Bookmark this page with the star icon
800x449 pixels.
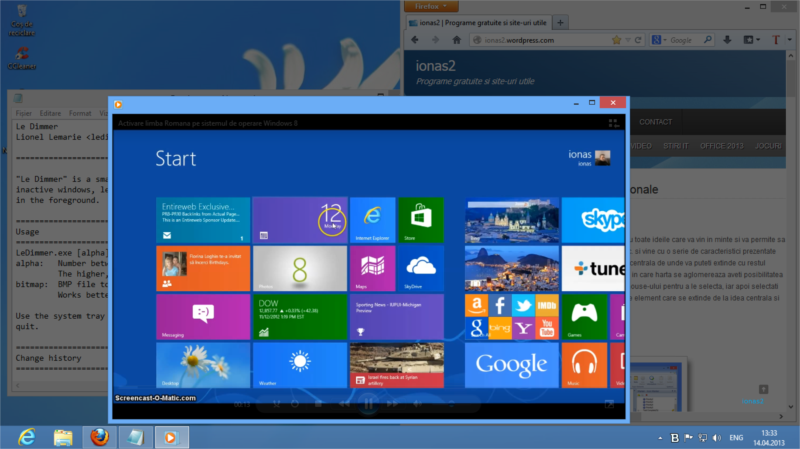point(616,40)
